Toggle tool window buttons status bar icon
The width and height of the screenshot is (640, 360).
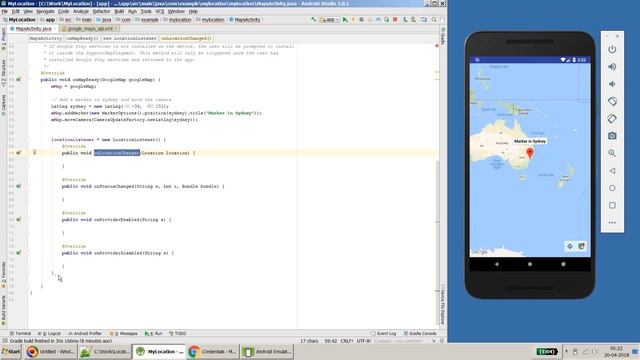(4, 341)
